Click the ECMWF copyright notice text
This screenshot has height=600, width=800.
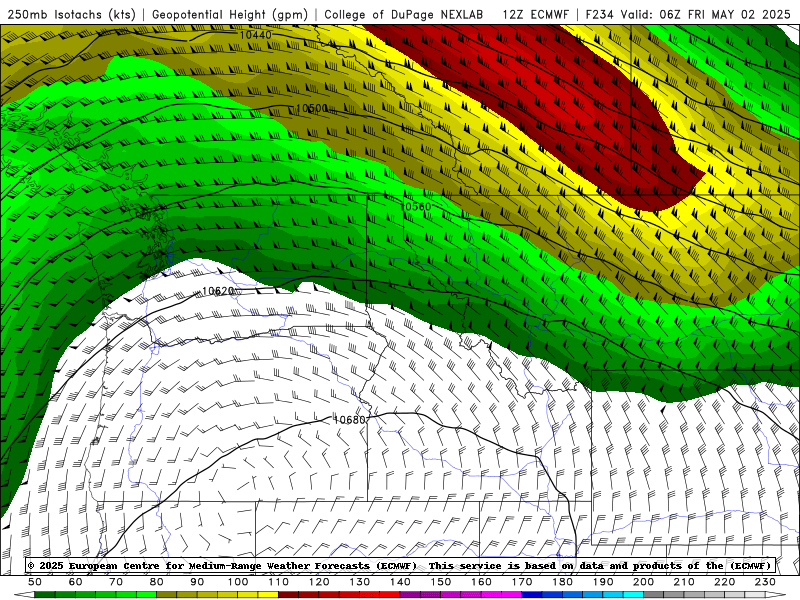399,566
